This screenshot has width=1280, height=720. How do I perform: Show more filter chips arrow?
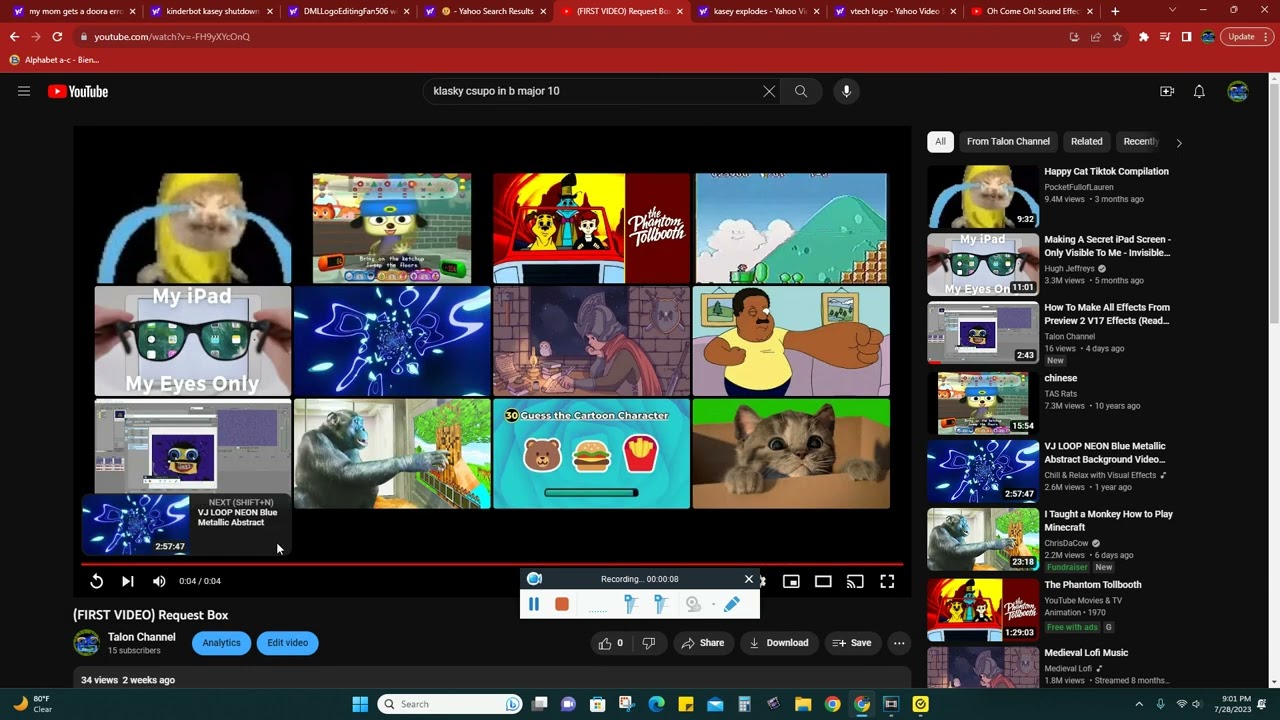click(x=1179, y=143)
